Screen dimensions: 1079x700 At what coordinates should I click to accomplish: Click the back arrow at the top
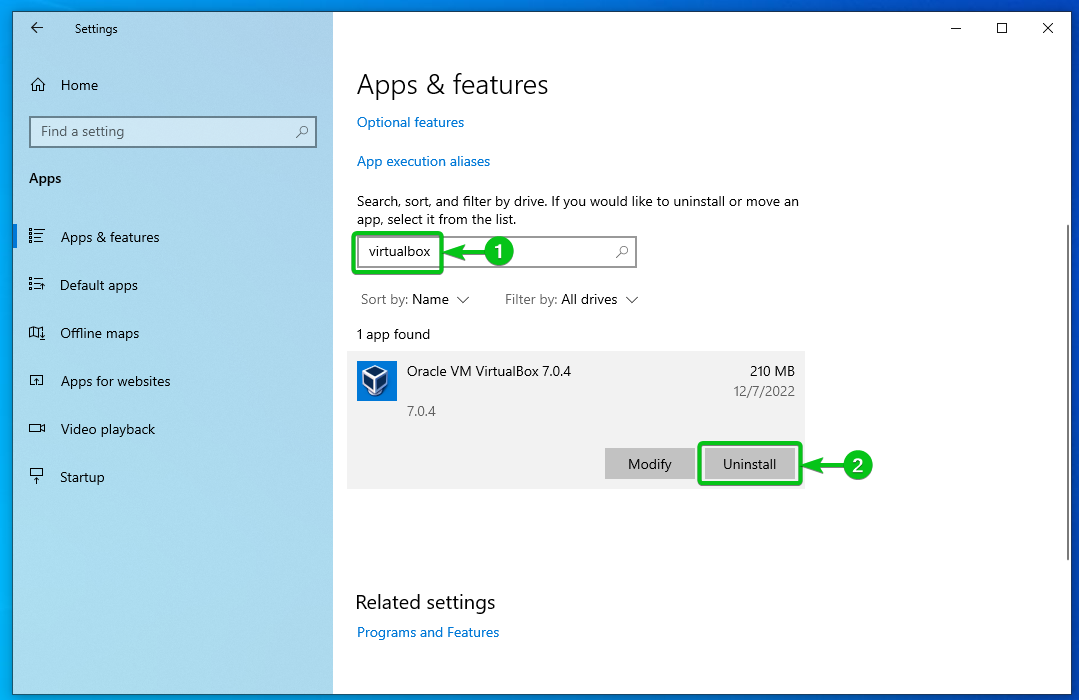pyautogui.click(x=36, y=28)
